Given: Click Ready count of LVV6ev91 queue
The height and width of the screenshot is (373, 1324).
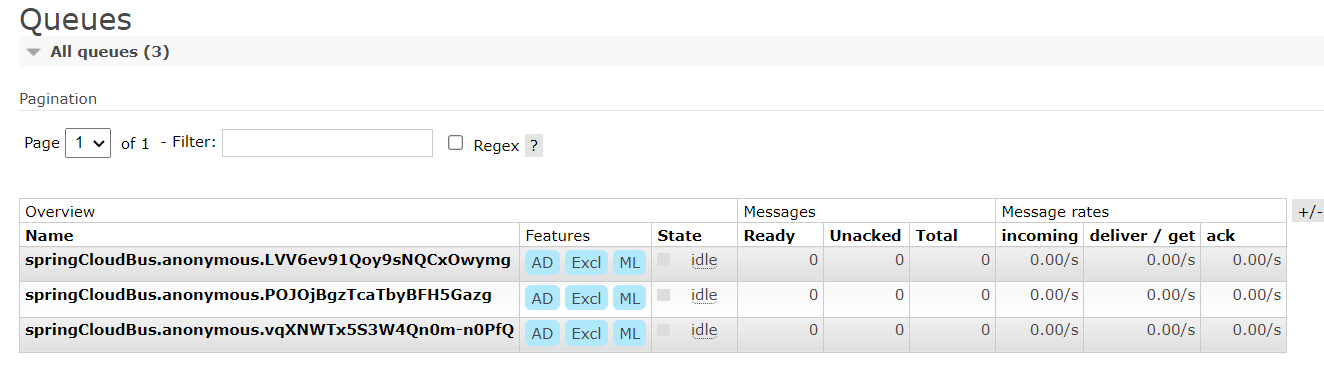Looking at the screenshot, I should point(813,260).
